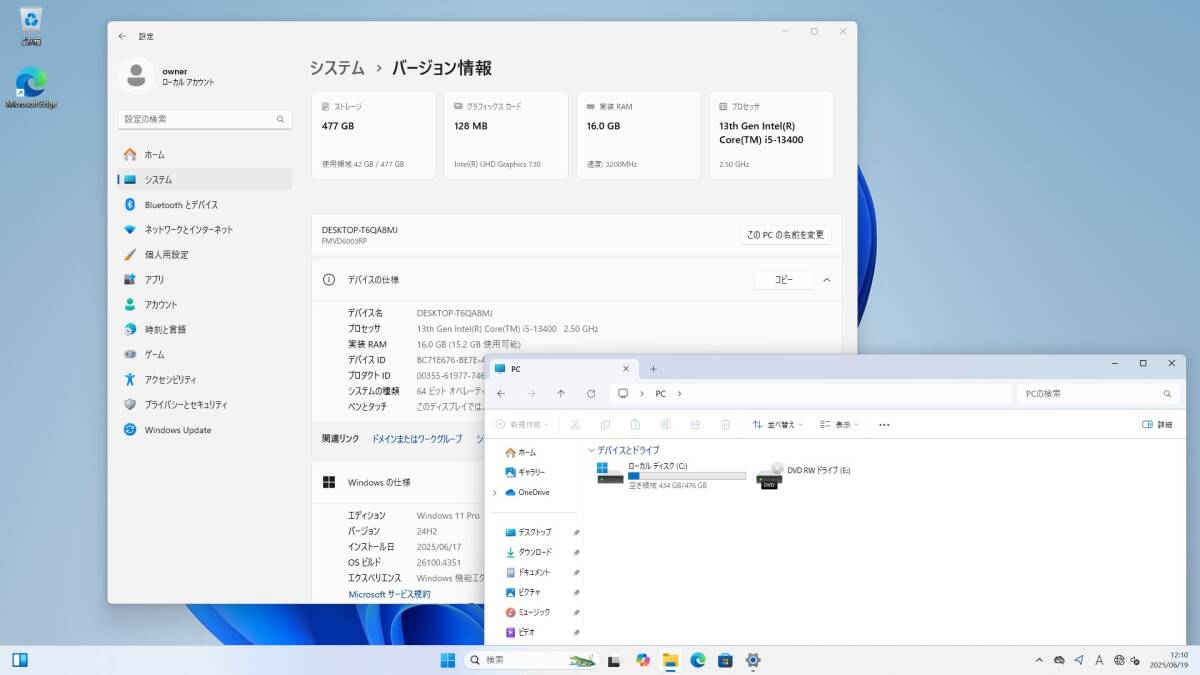This screenshot has width=1200, height=675.
Task: Open the 表示 view dropdown
Action: (839, 424)
